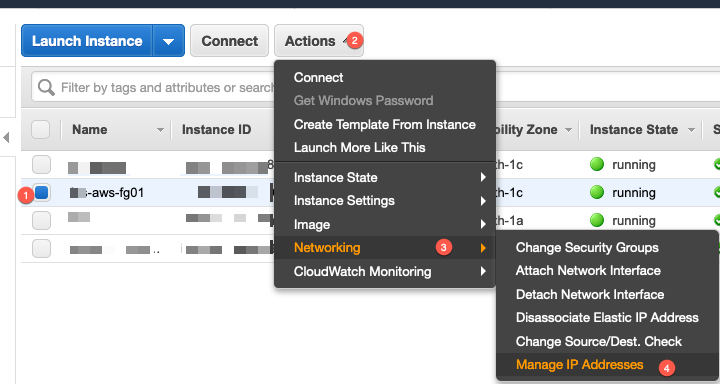The width and height of the screenshot is (720, 384).
Task: Open the Actions dropdown button
Action: coord(319,41)
